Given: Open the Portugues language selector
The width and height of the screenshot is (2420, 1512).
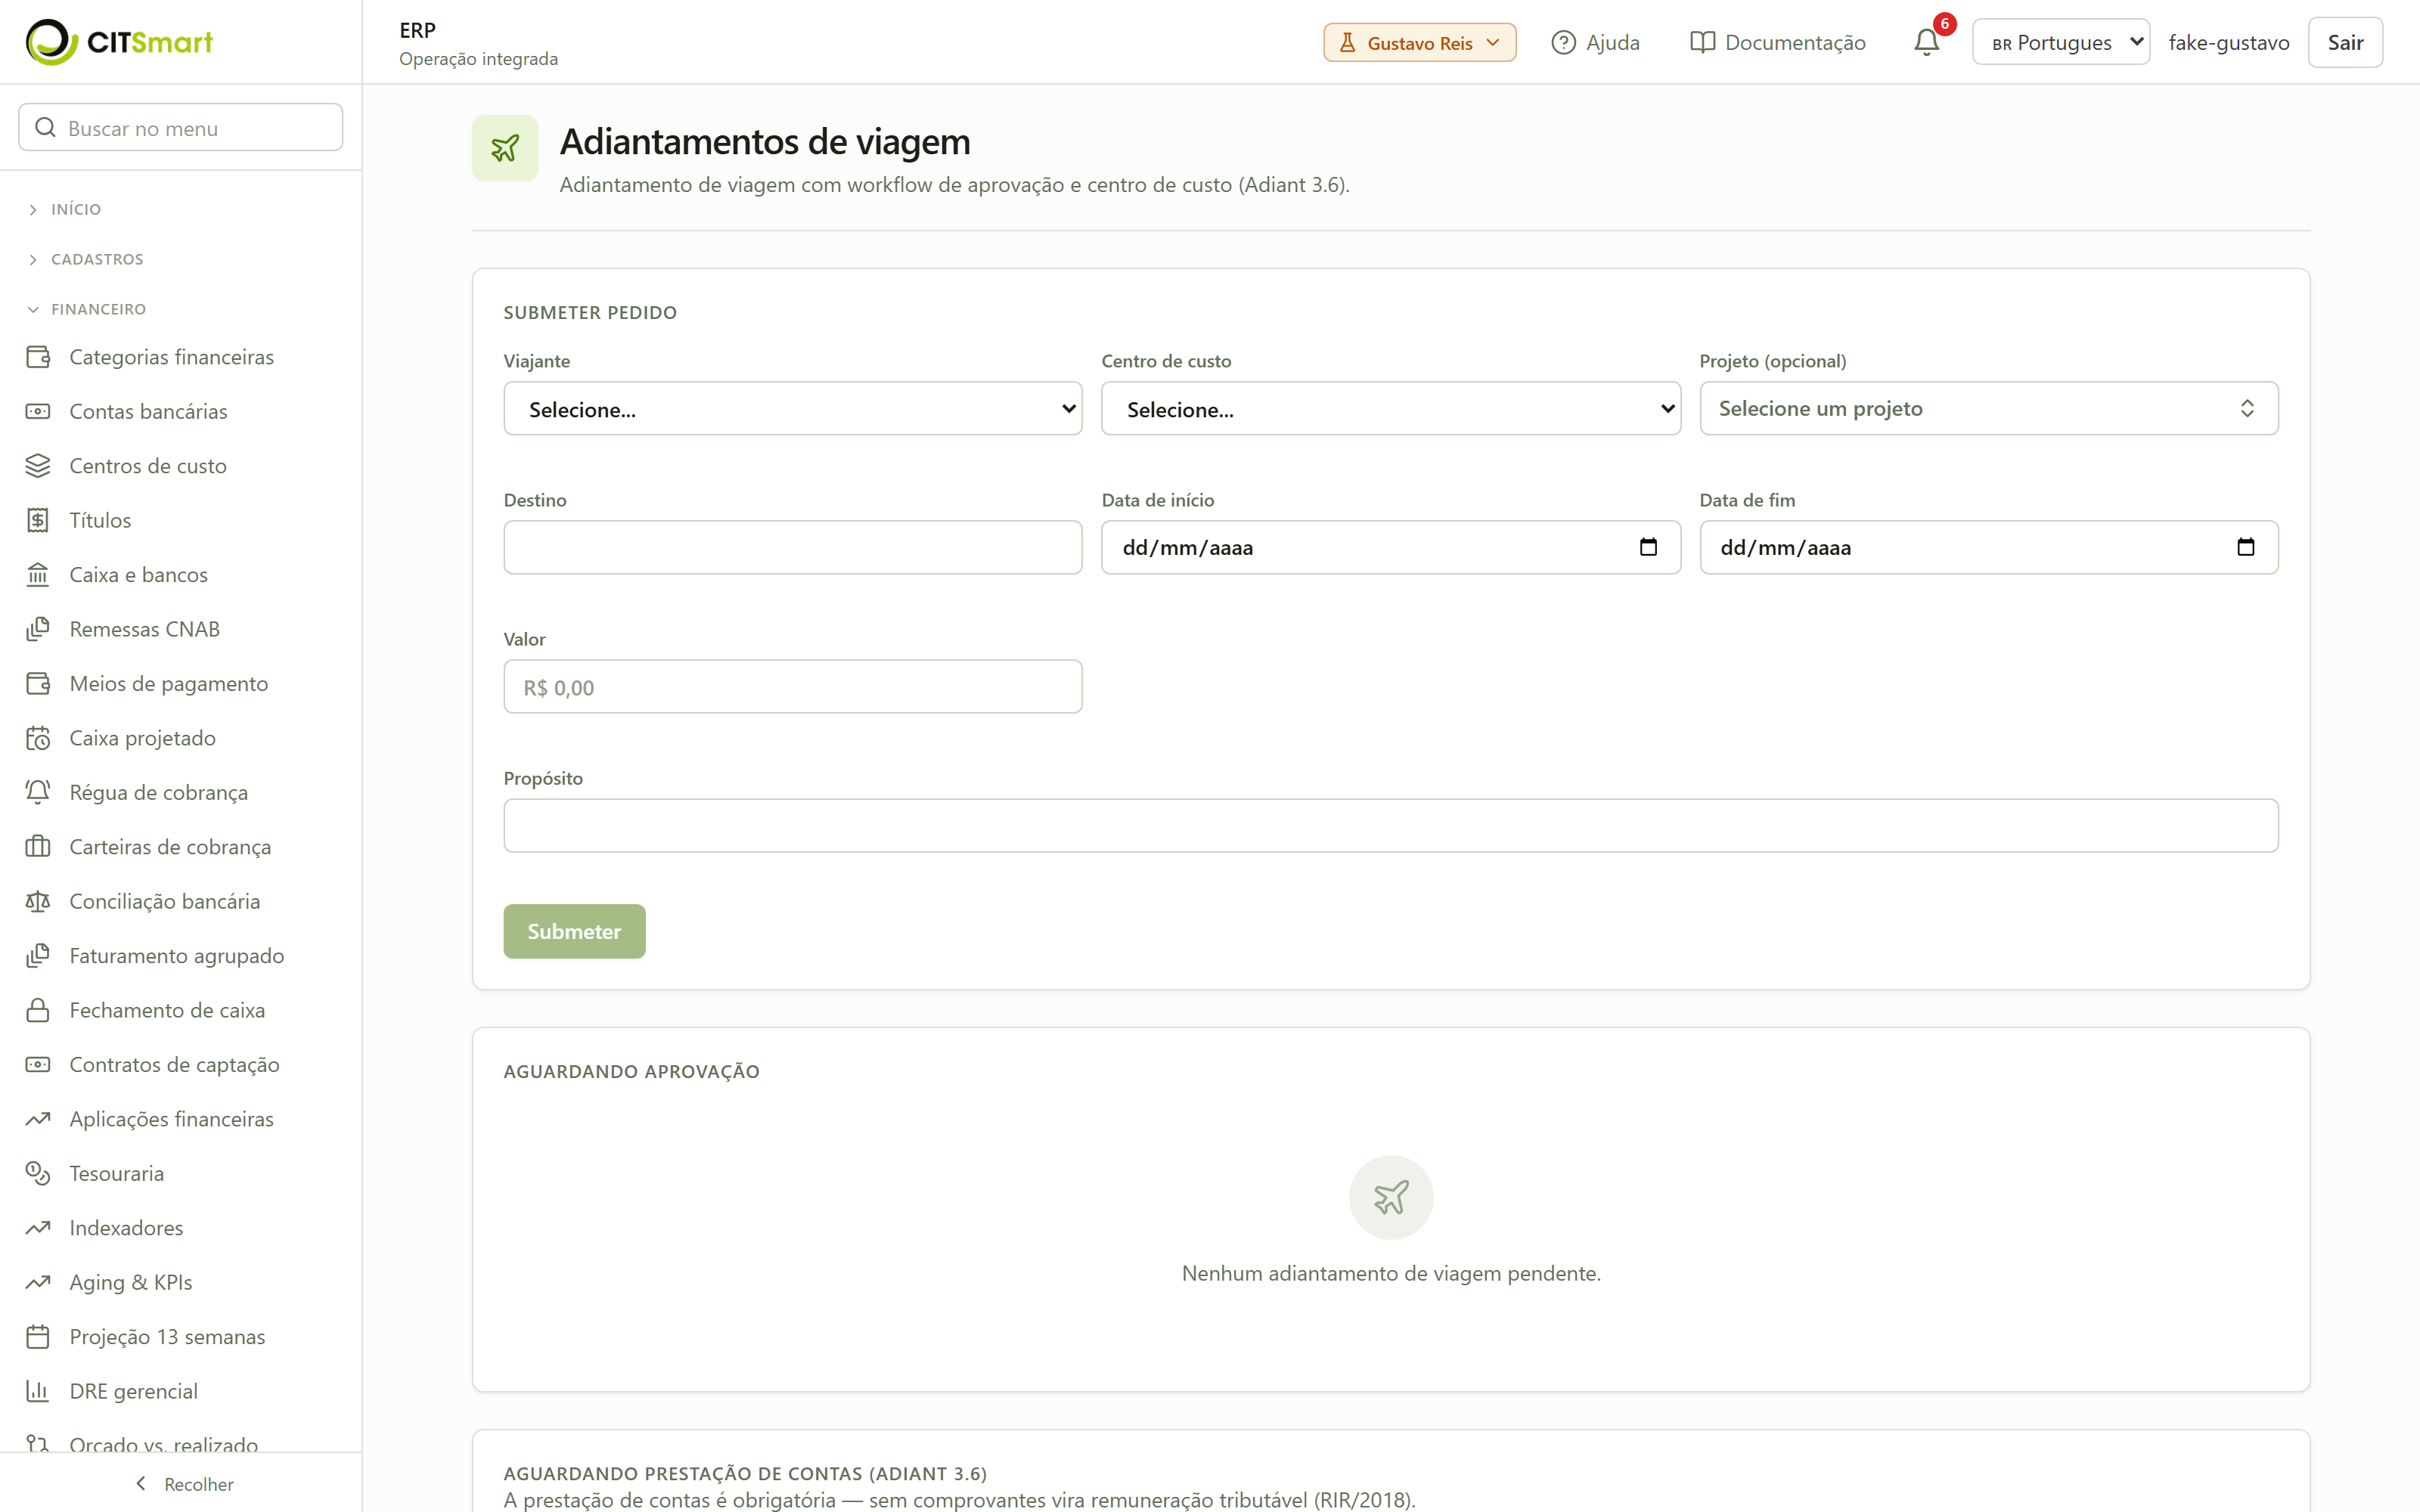Looking at the screenshot, I should coord(2060,42).
